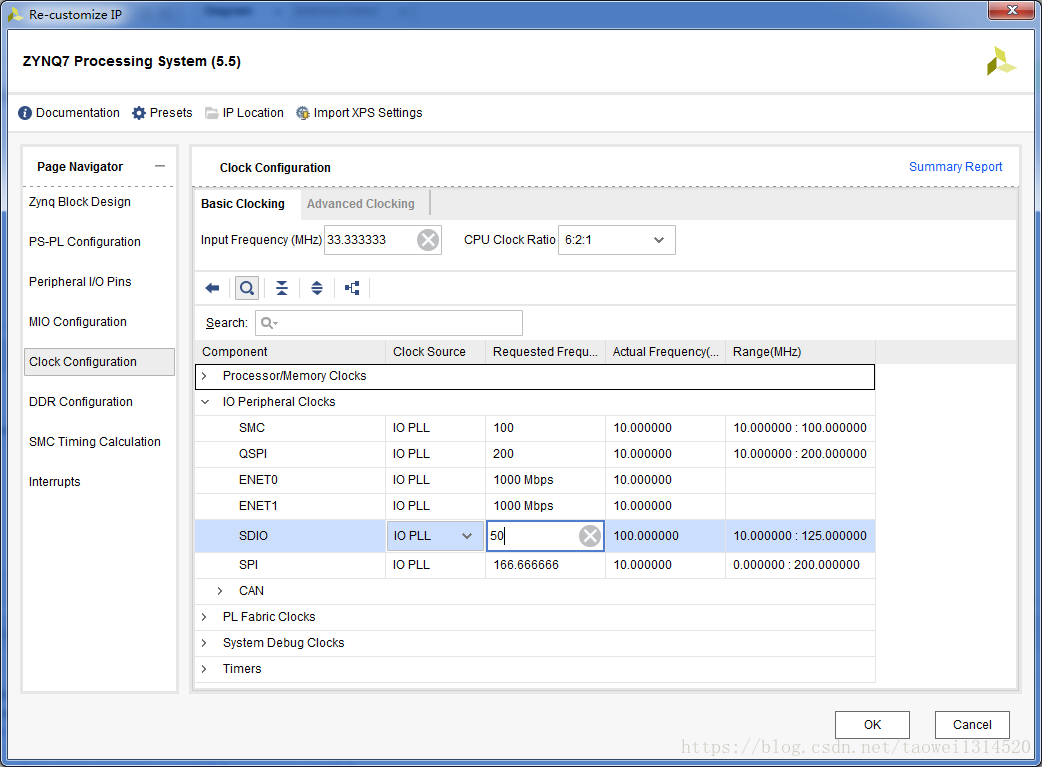The image size is (1042, 767).
Task: Open the CPU Clock Ratio dropdown
Action: [x=617, y=240]
